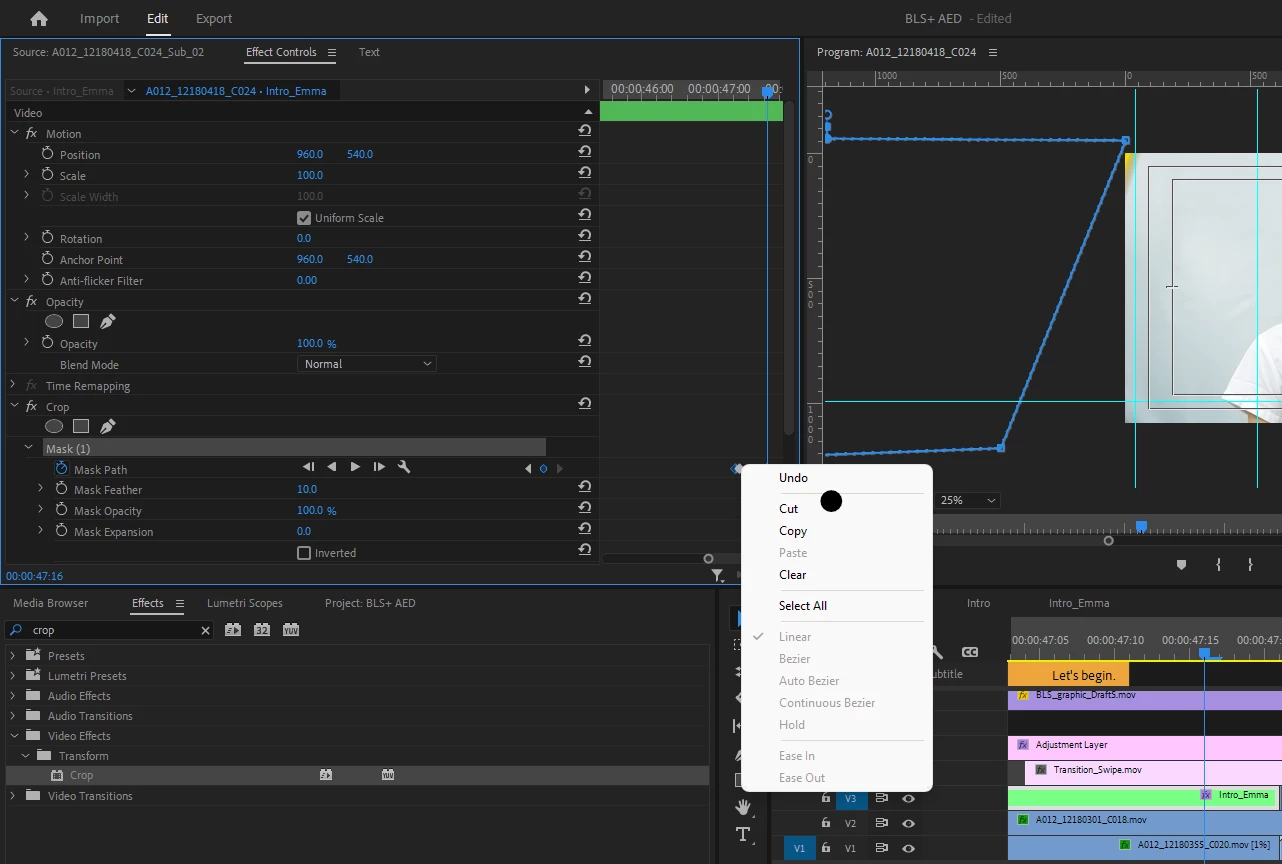The image size is (1282, 864).
Task: Create 4-point polygon mask under Opacity
Action: pos(81,321)
